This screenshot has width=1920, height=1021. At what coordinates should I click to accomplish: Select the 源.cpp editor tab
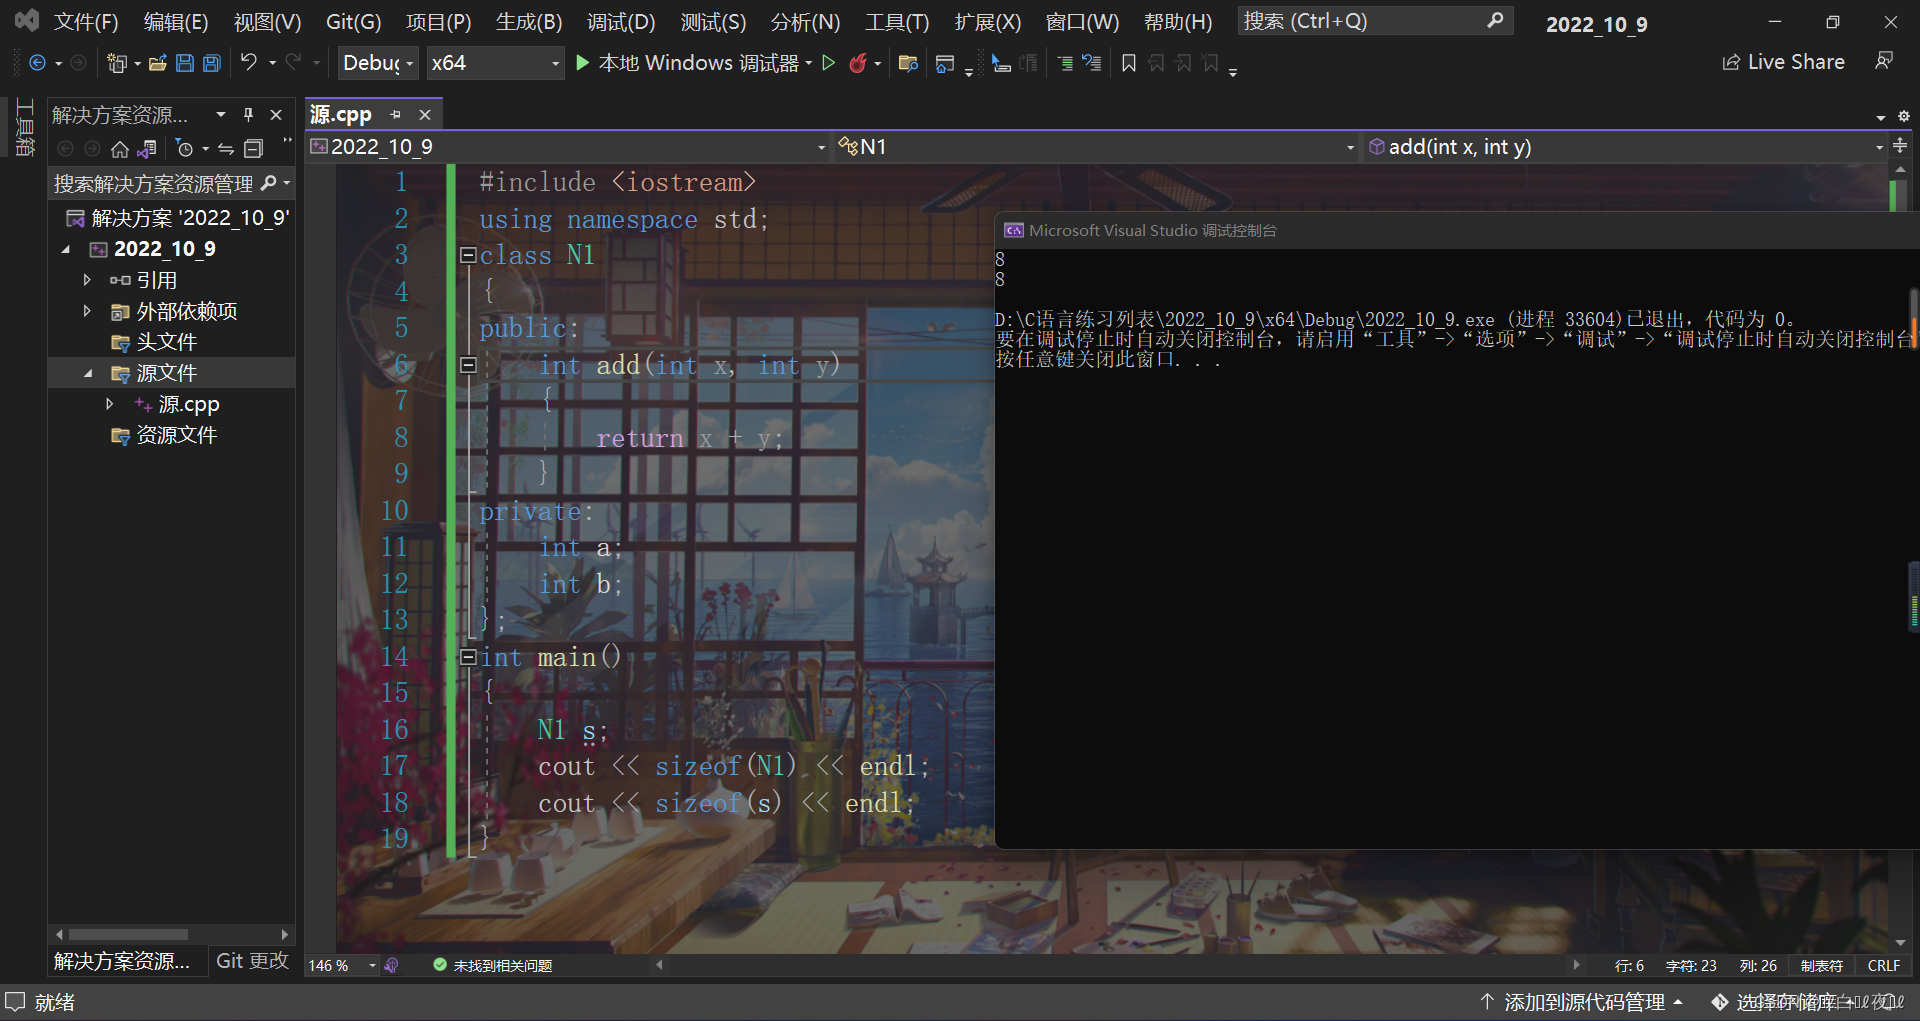tap(341, 114)
